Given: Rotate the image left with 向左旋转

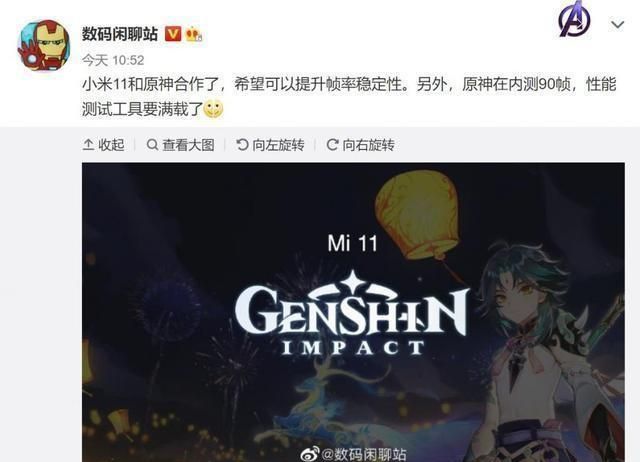Looking at the screenshot, I should tap(270, 145).
